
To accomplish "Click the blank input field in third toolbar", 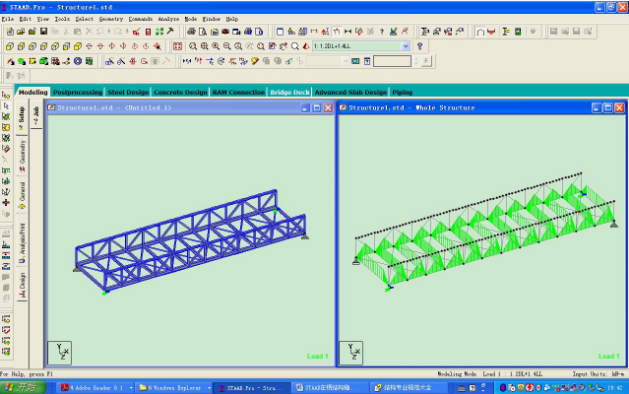I will (x=392, y=61).
